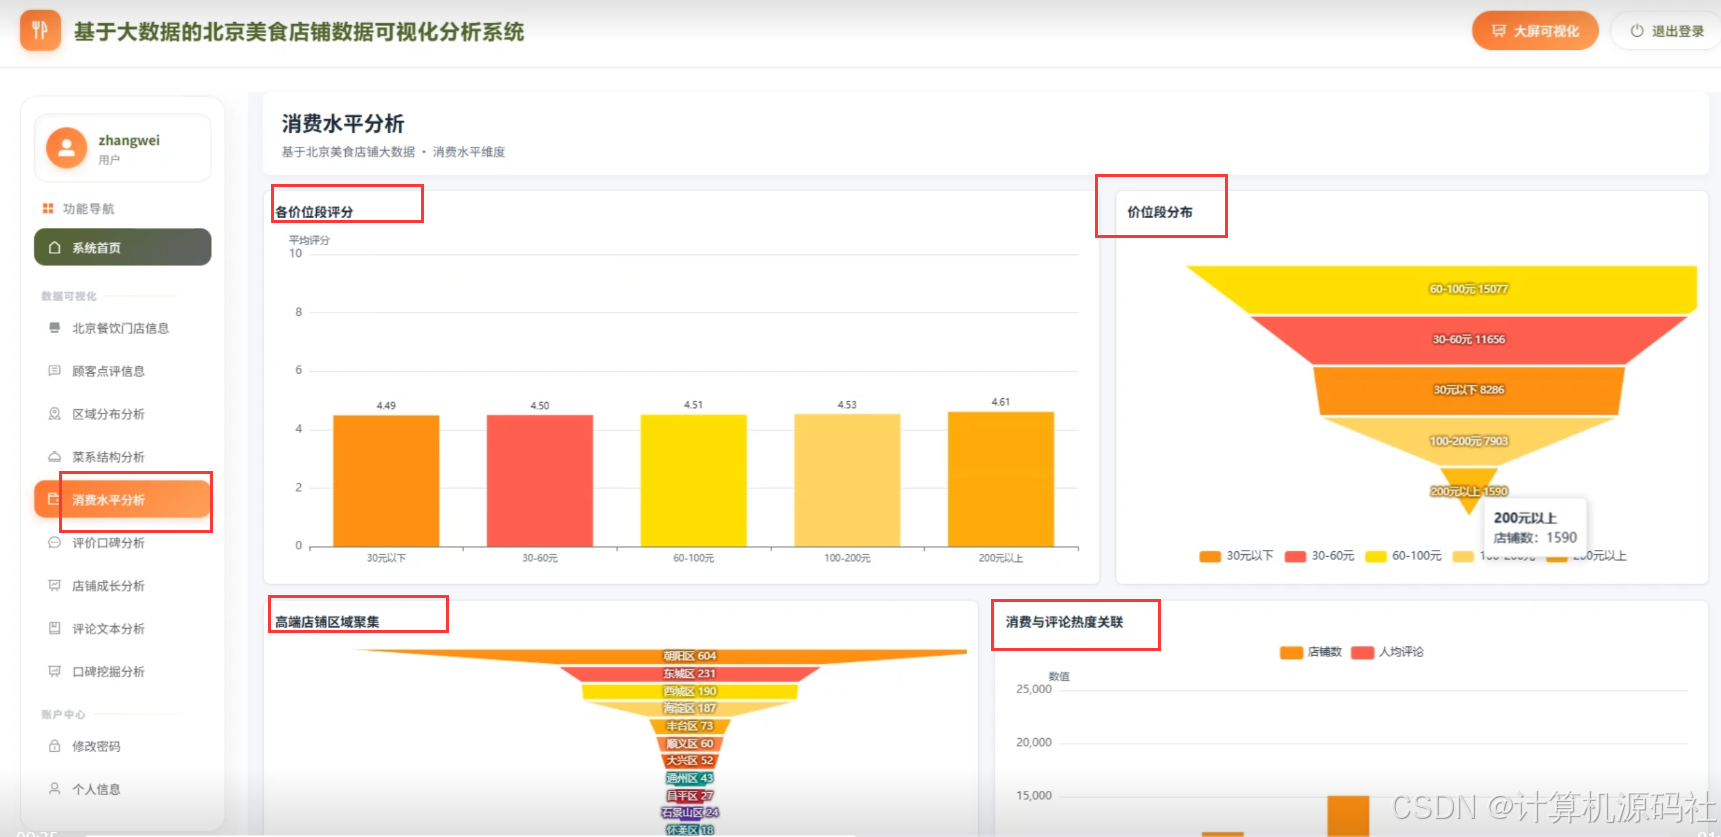1721x837 pixels.
Task: Open 口碑挖掘分析 menu item
Action: 122,672
